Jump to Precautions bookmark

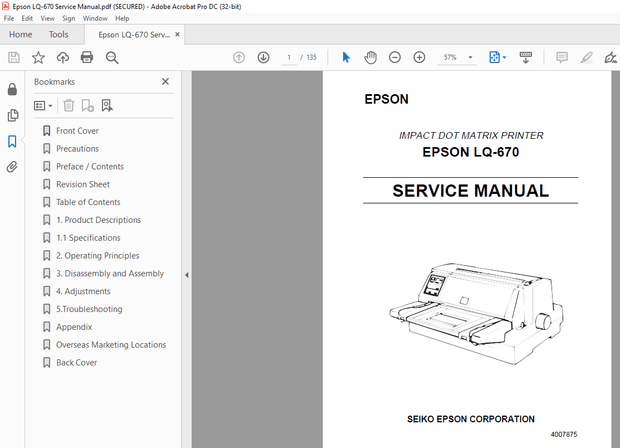tap(78, 149)
